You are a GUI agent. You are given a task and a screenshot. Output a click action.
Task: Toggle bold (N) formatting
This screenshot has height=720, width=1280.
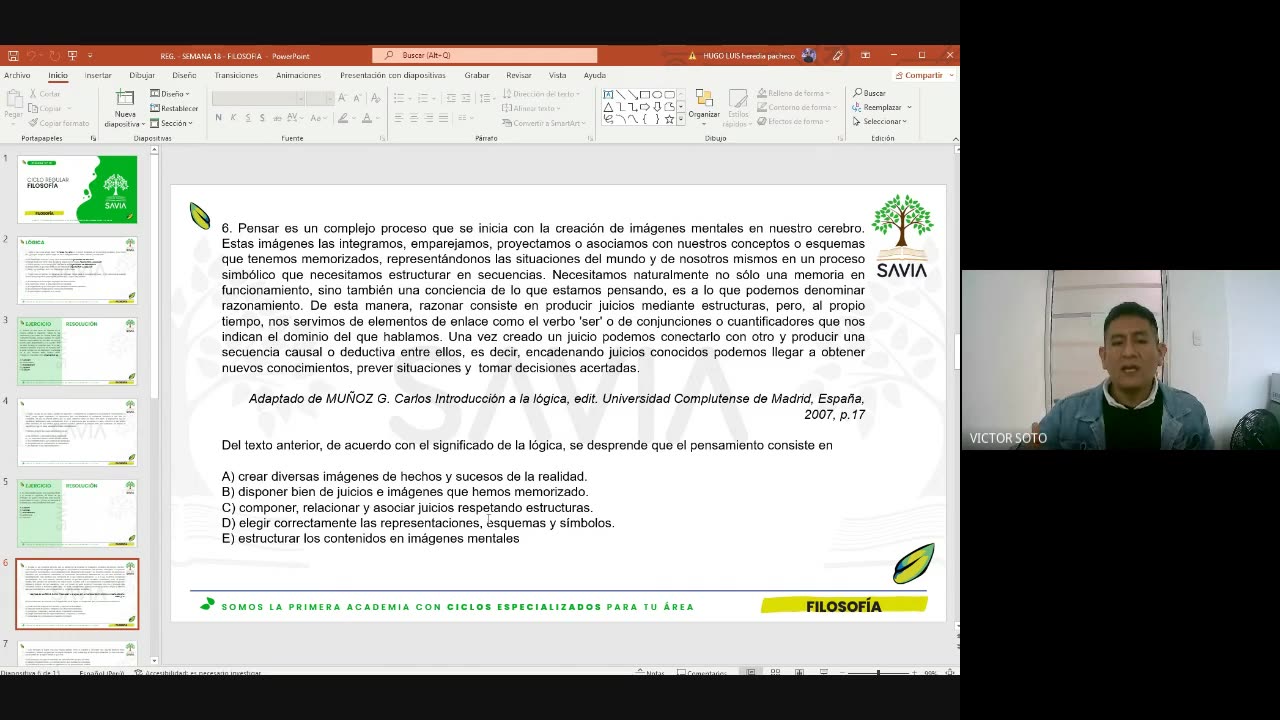point(218,118)
